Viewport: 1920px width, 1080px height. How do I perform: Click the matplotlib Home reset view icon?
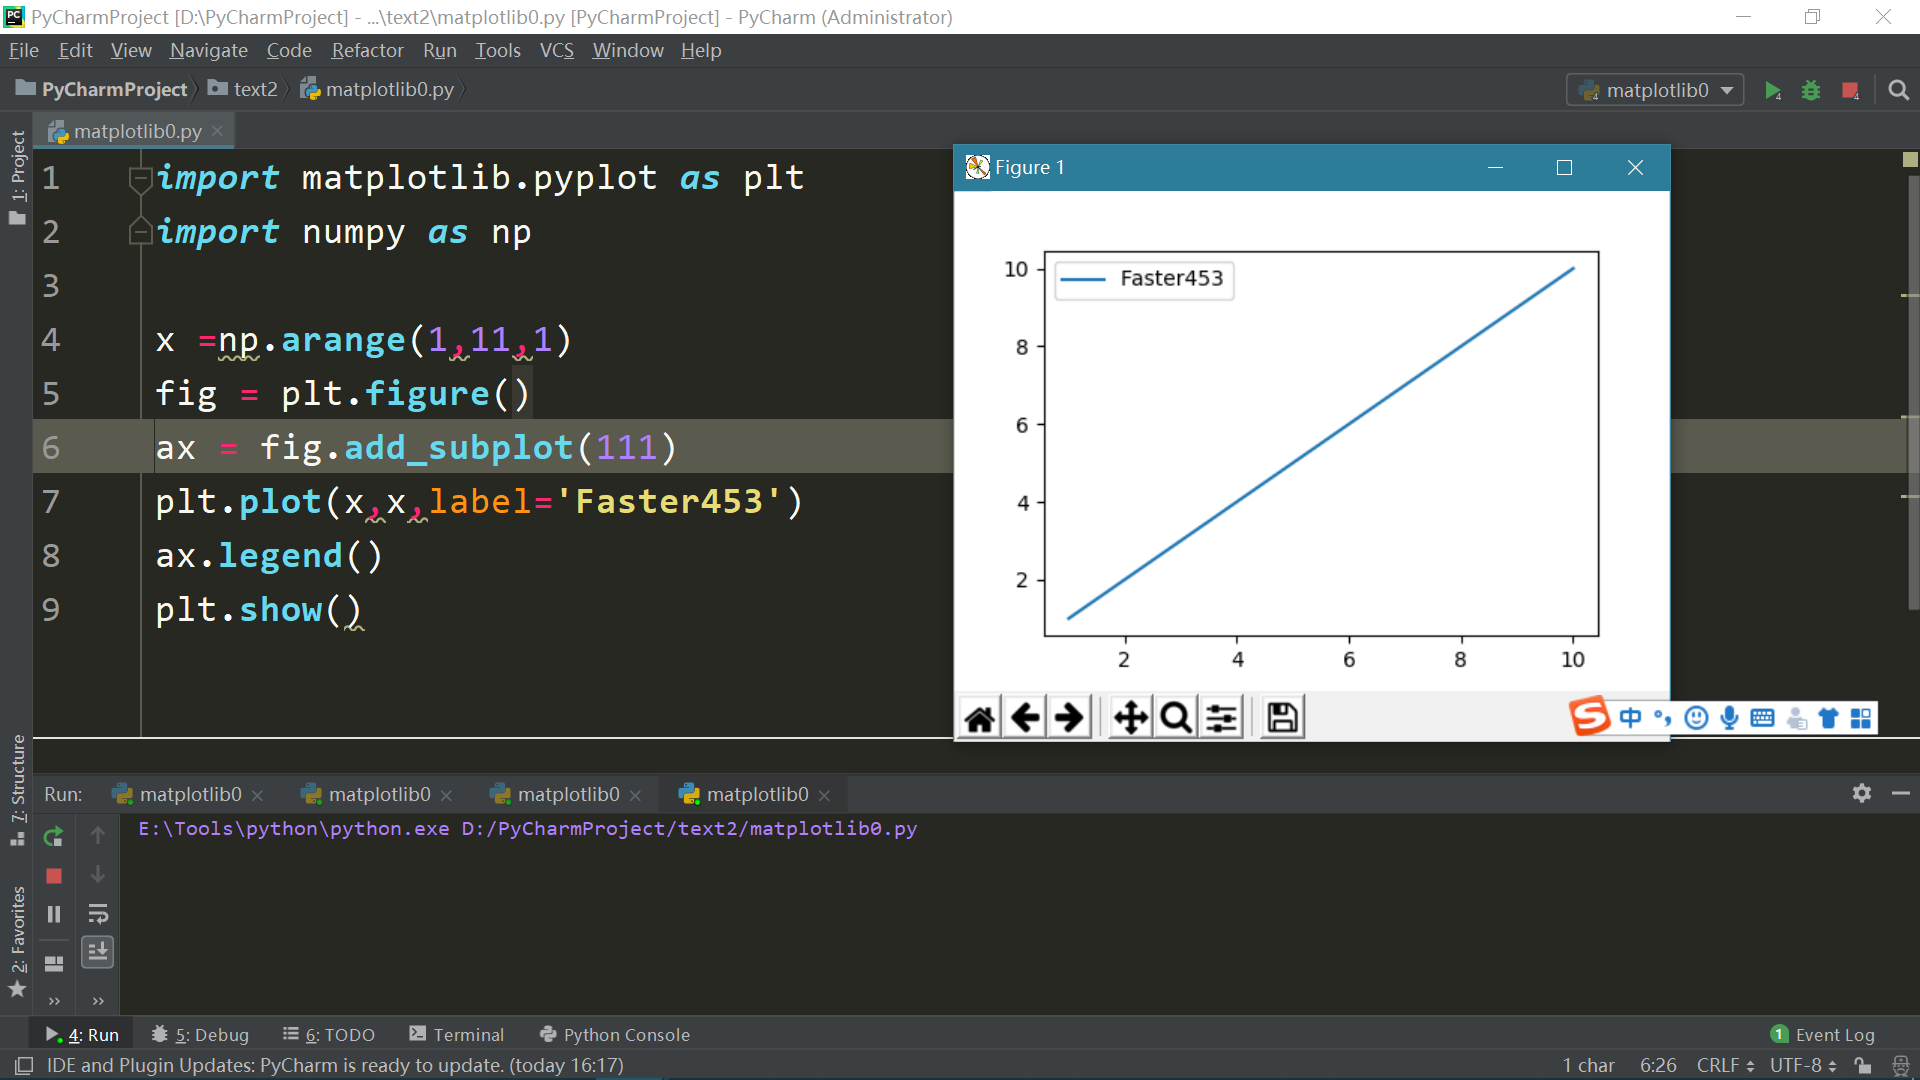980,718
